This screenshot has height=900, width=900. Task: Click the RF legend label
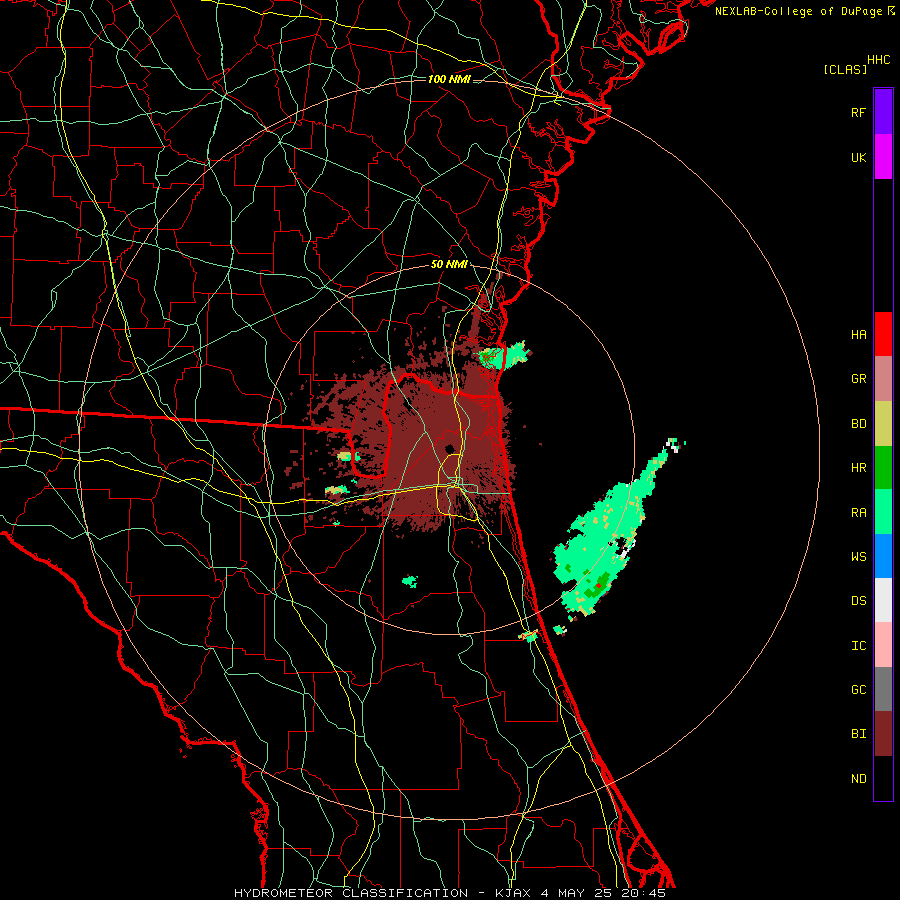pos(858,112)
